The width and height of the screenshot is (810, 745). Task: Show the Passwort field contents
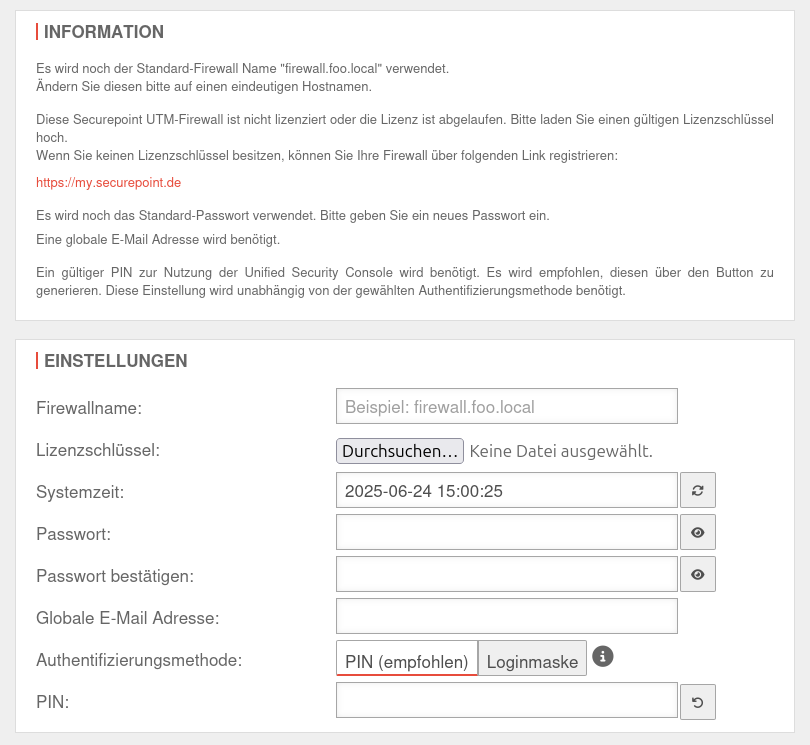click(698, 532)
